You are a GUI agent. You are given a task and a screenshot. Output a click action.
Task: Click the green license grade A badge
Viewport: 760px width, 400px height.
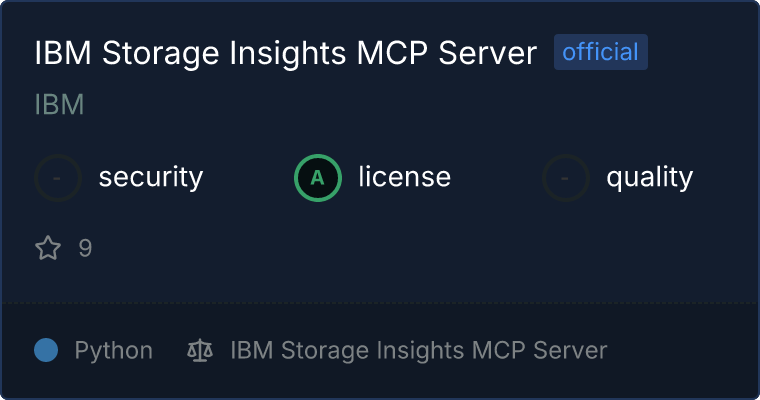[318, 178]
